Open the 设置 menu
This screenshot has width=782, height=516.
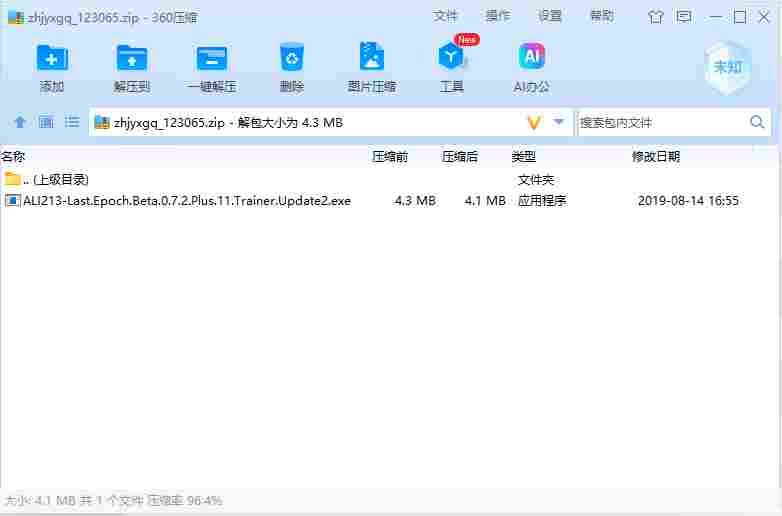(550, 16)
